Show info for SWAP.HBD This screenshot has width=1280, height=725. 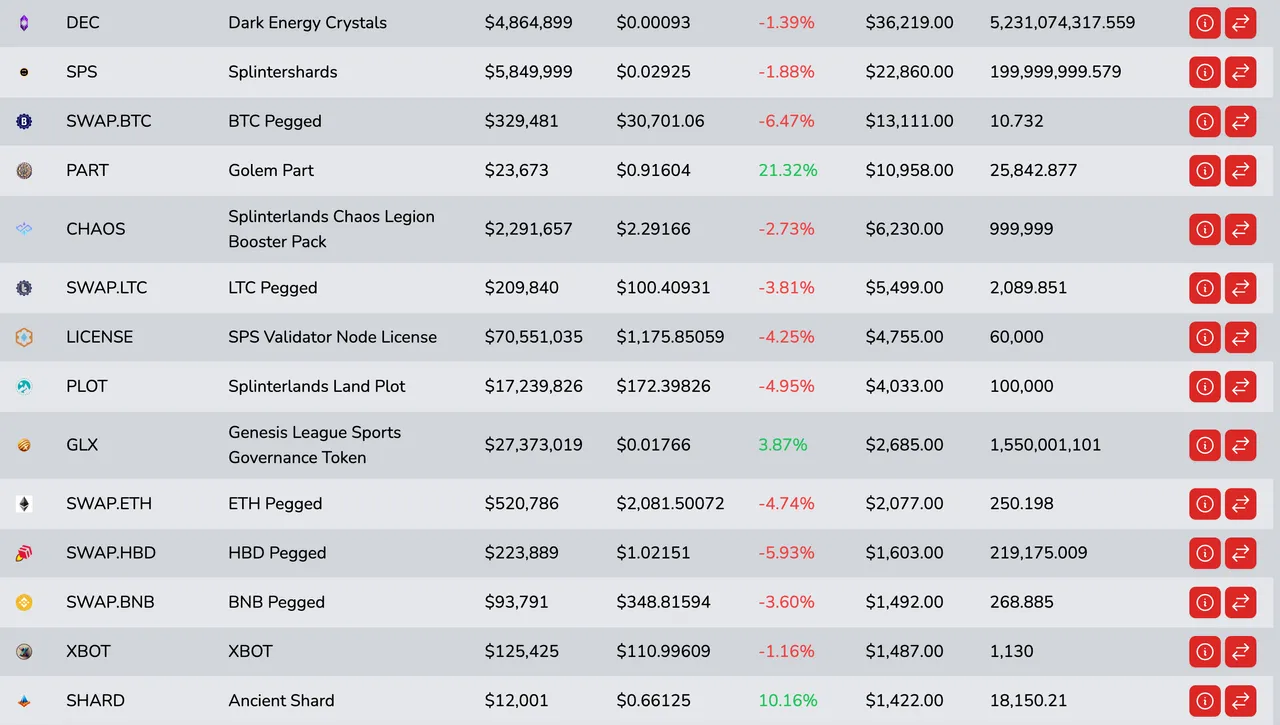click(1205, 553)
